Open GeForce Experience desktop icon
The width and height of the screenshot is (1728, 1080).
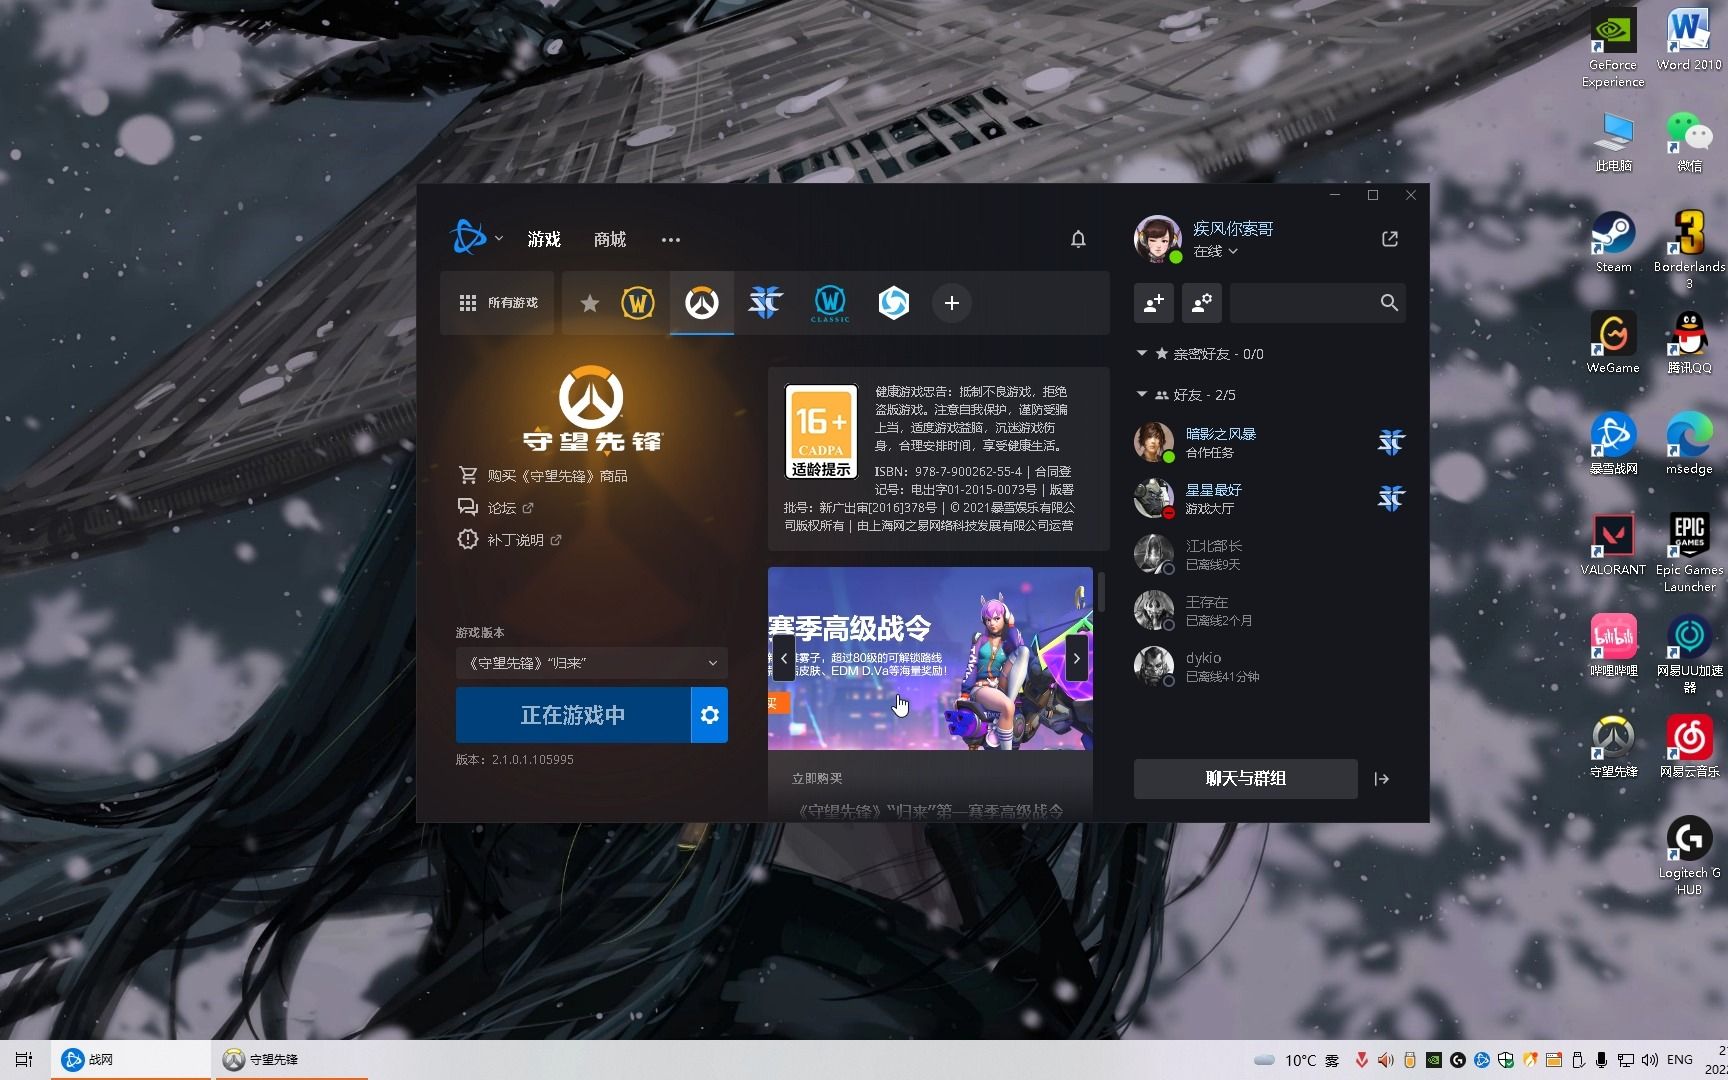coord(1613,48)
